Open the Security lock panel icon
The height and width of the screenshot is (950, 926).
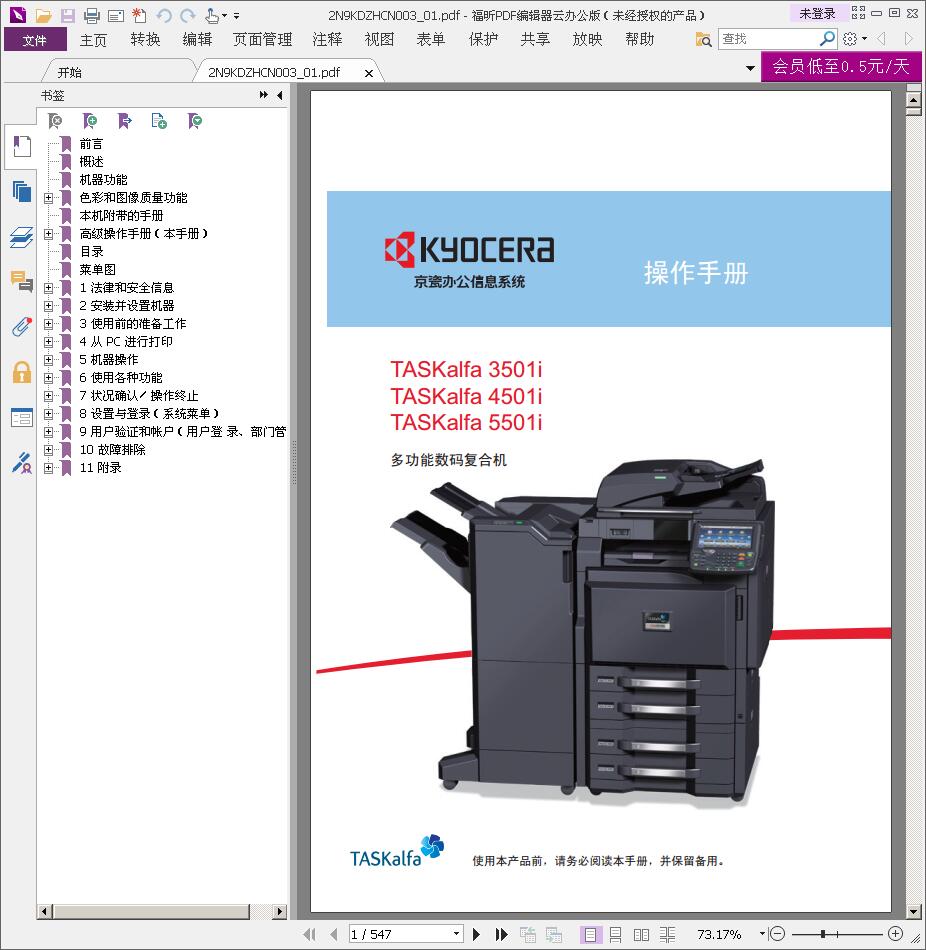click(x=22, y=372)
